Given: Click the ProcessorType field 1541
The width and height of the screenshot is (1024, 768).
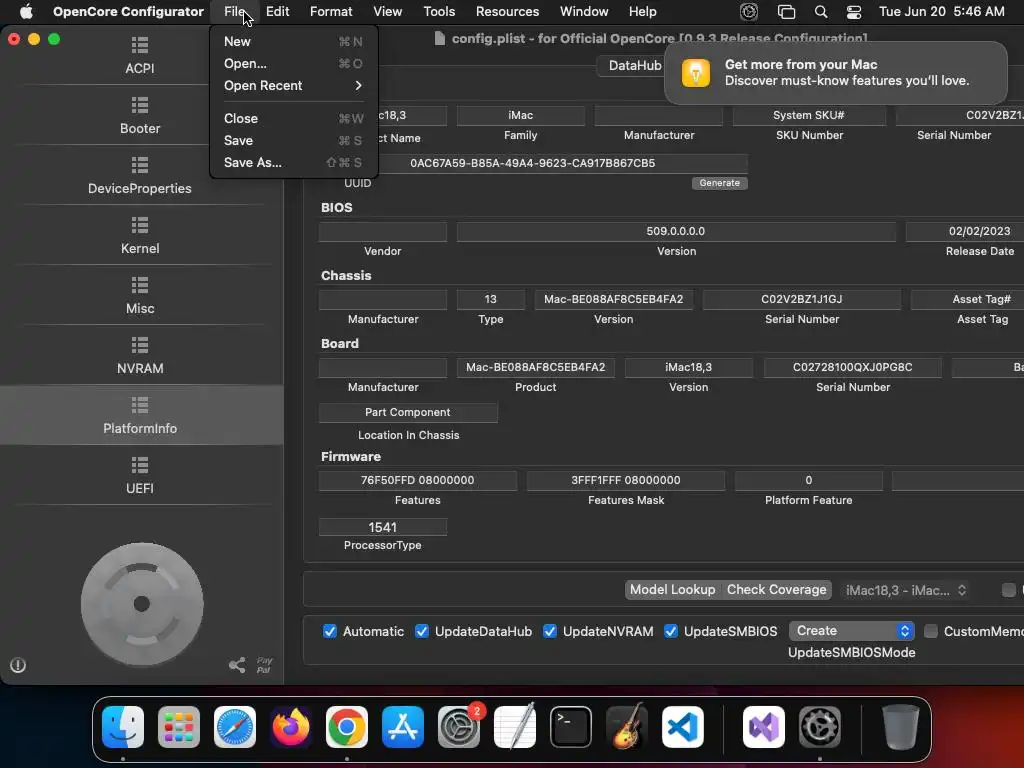Looking at the screenshot, I should (x=383, y=527).
